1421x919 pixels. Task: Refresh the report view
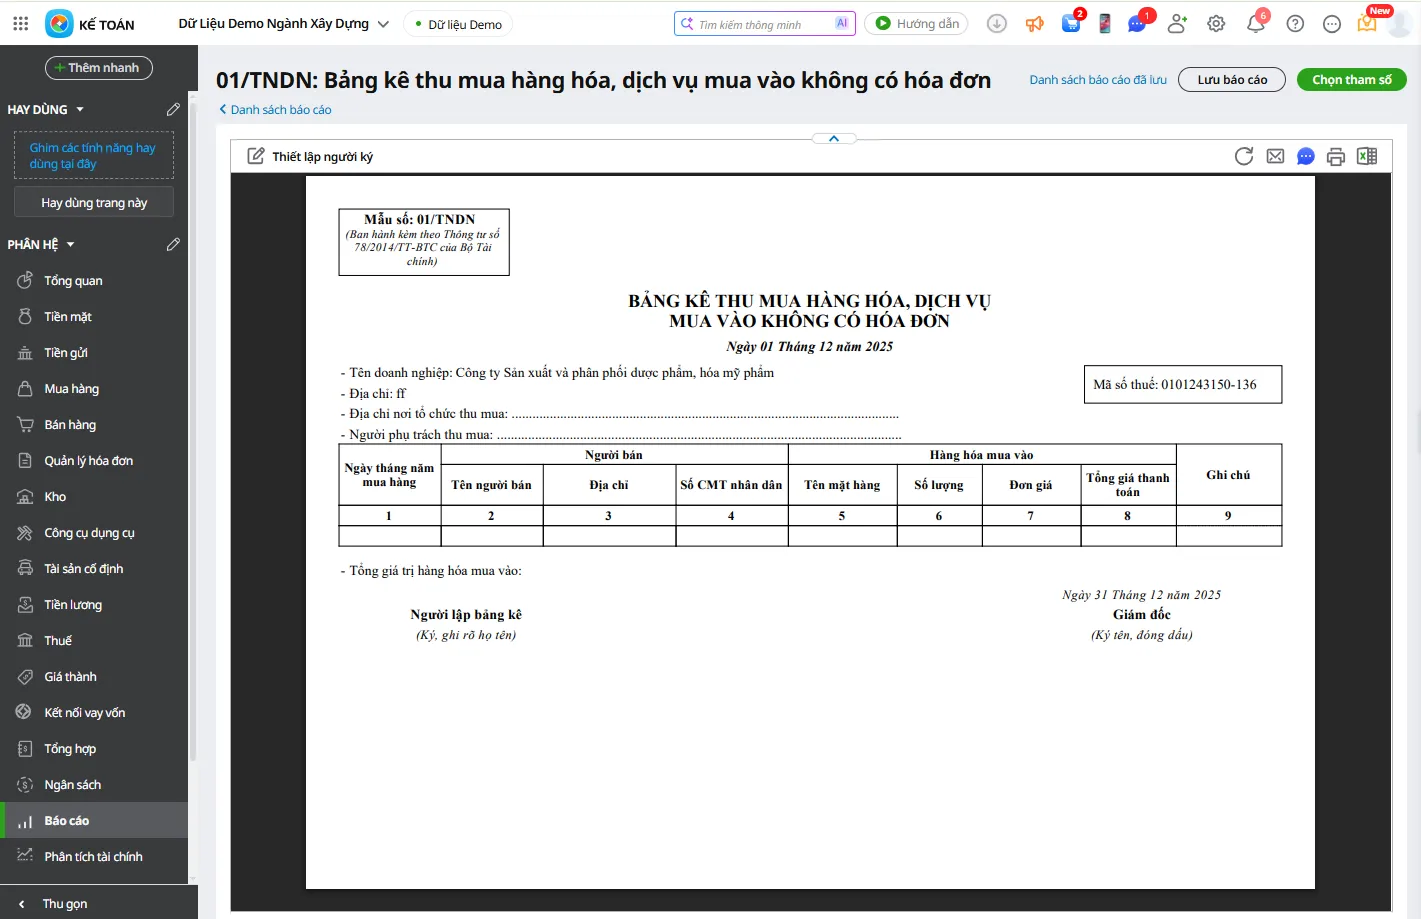pyautogui.click(x=1243, y=156)
